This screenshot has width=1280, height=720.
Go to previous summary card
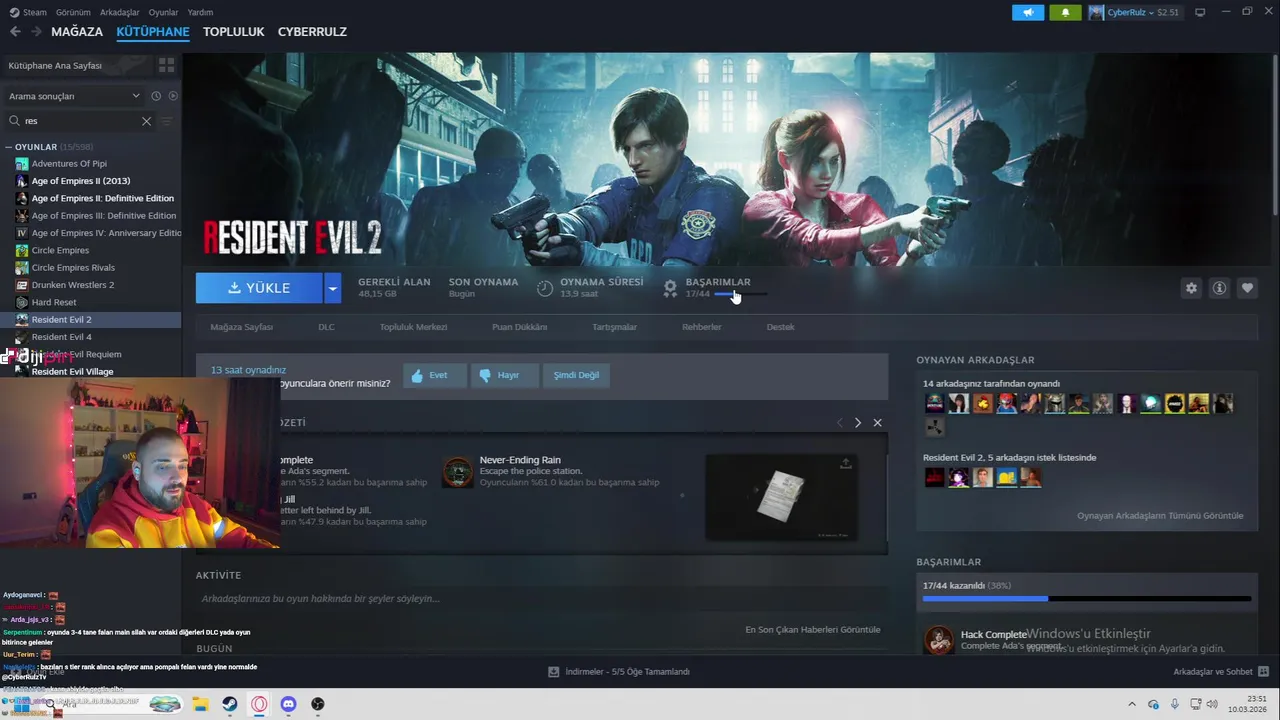[839, 423]
